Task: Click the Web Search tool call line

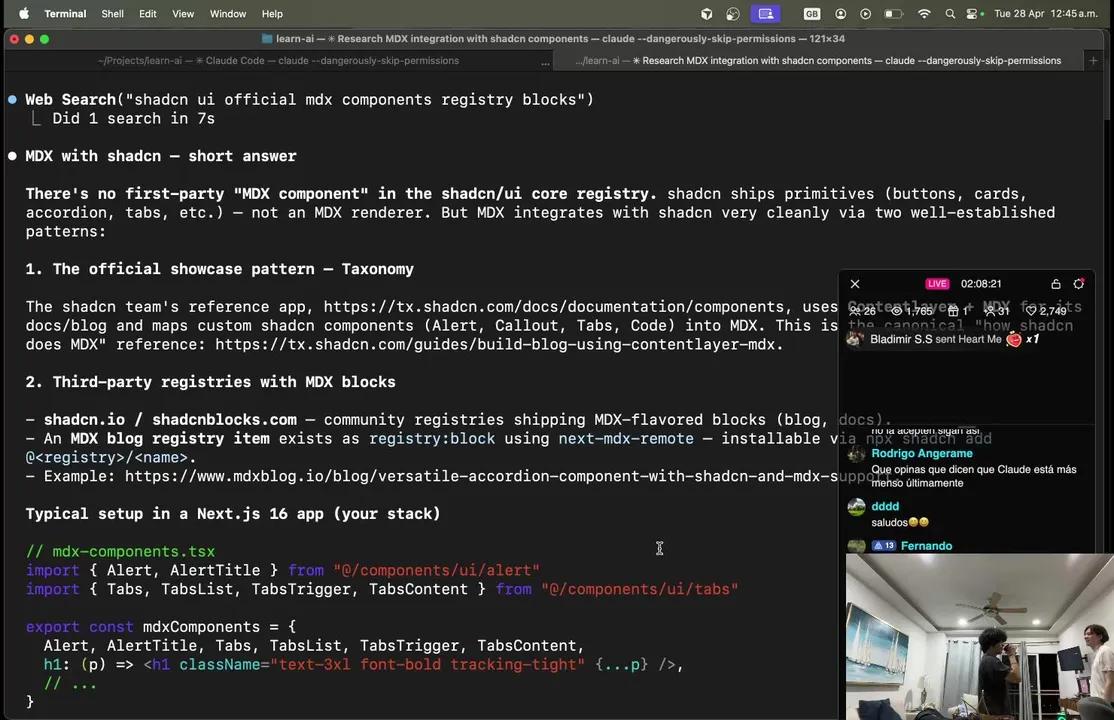Action: coord(309,100)
